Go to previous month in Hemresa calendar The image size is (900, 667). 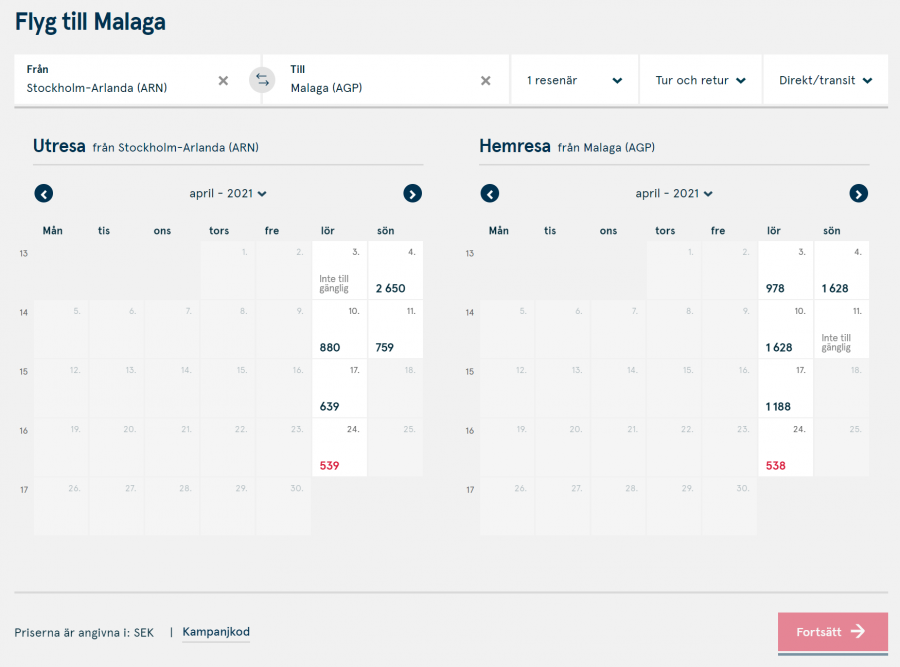pyautogui.click(x=490, y=194)
